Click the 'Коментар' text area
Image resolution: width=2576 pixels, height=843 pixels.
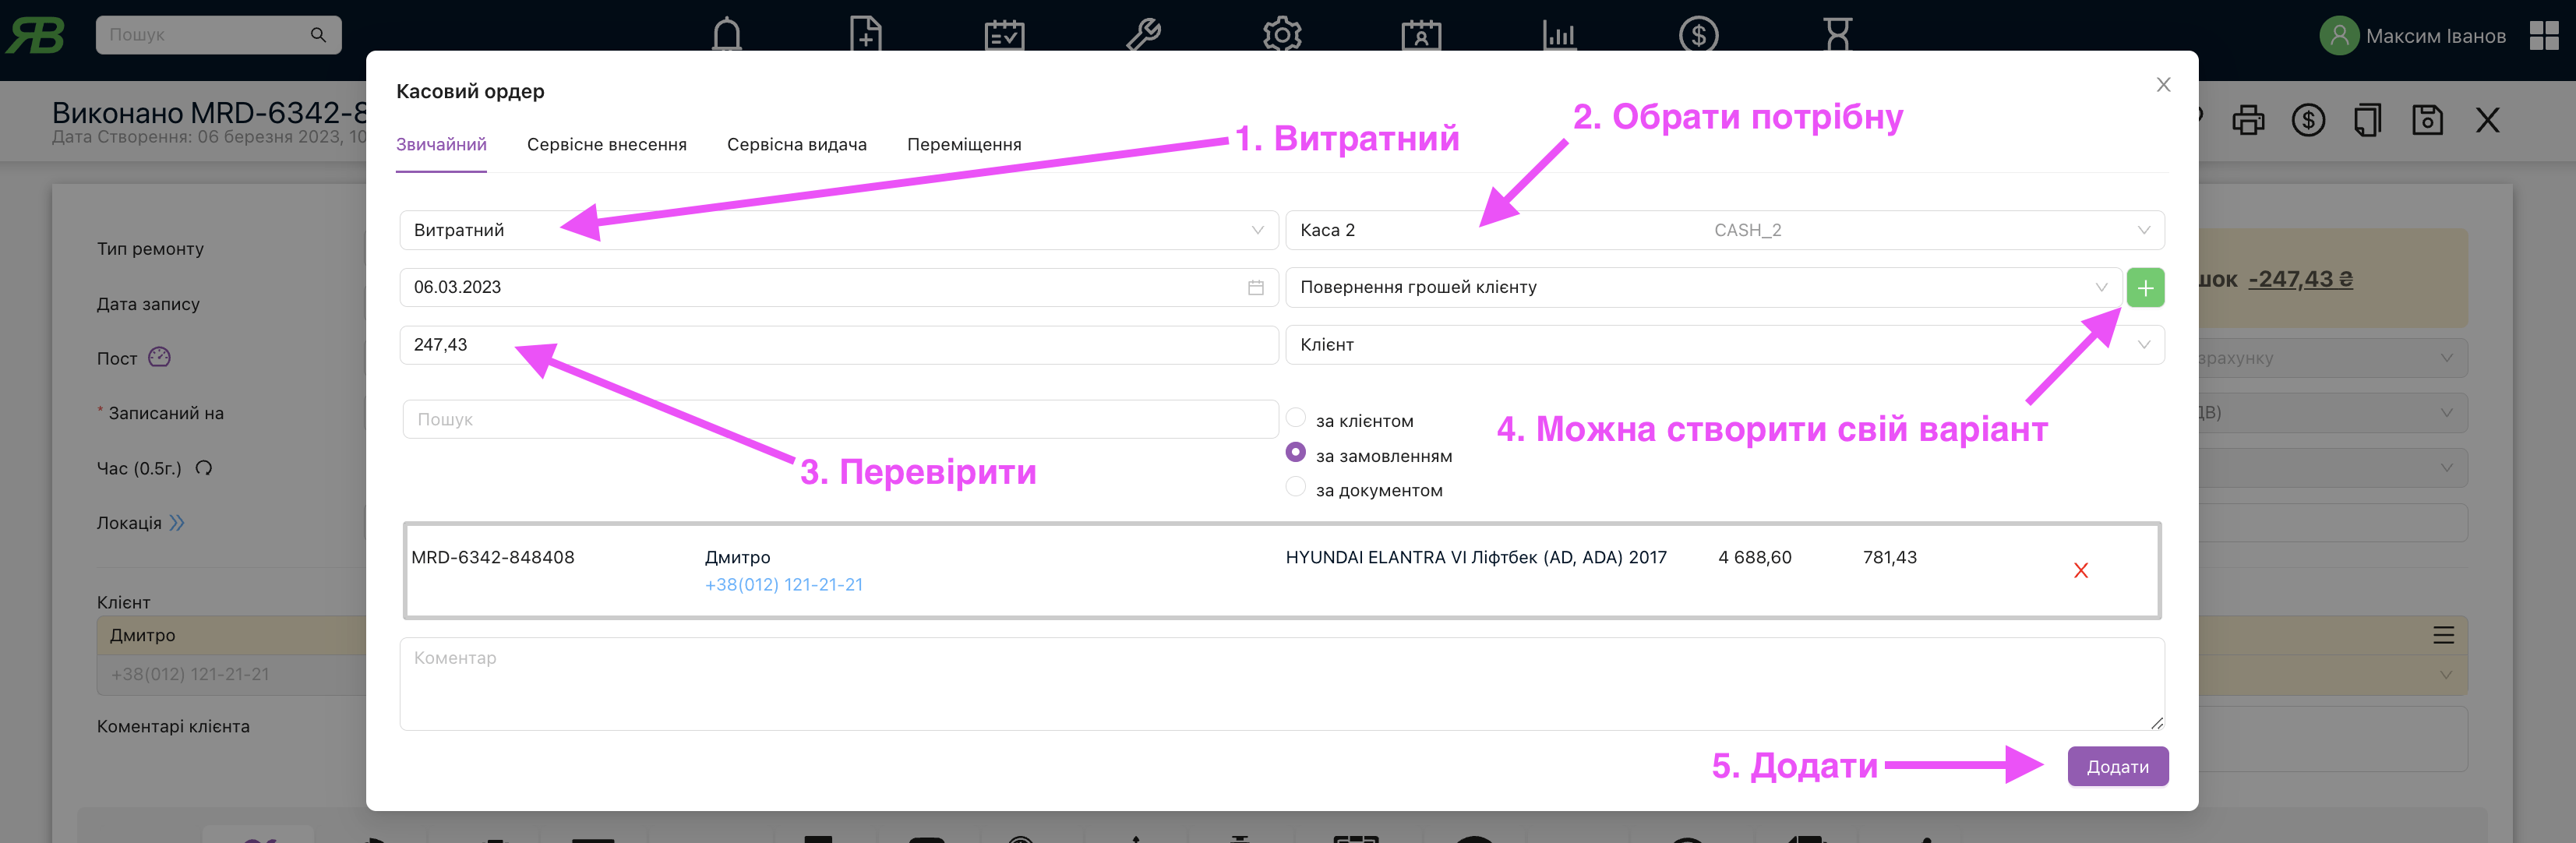1281,684
